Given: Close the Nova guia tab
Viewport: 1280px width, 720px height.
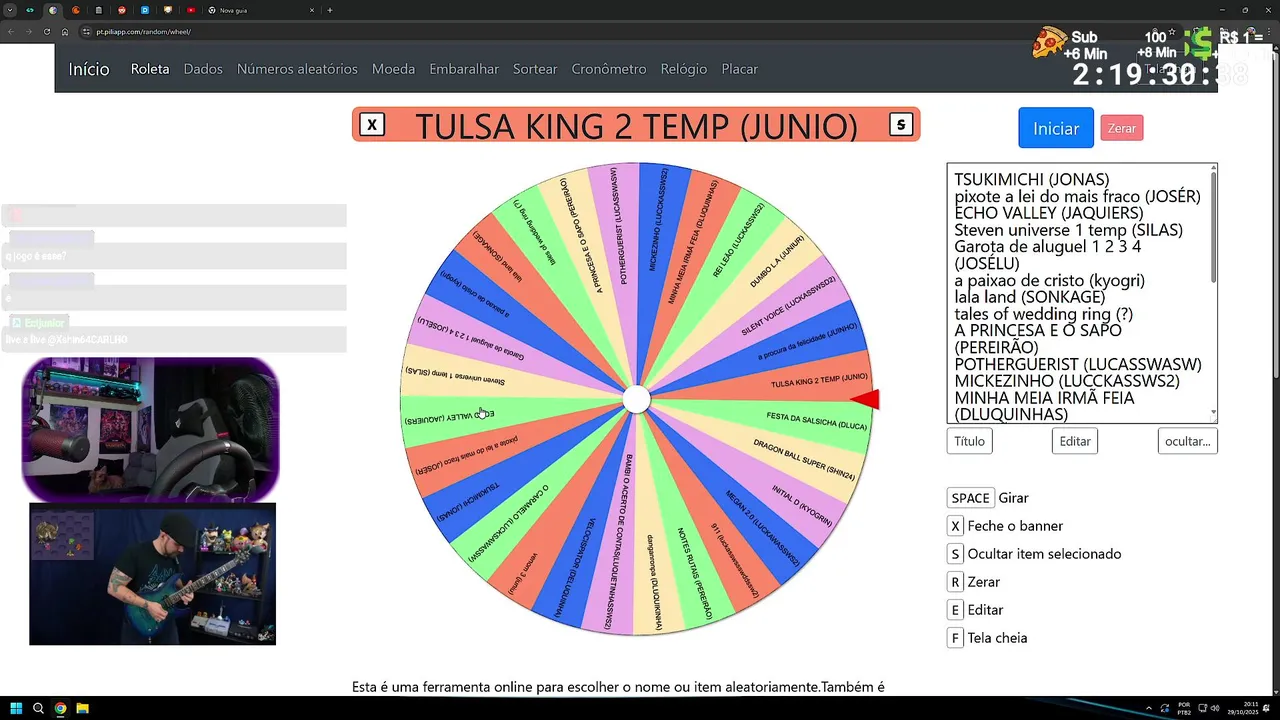Looking at the screenshot, I should [x=312, y=10].
